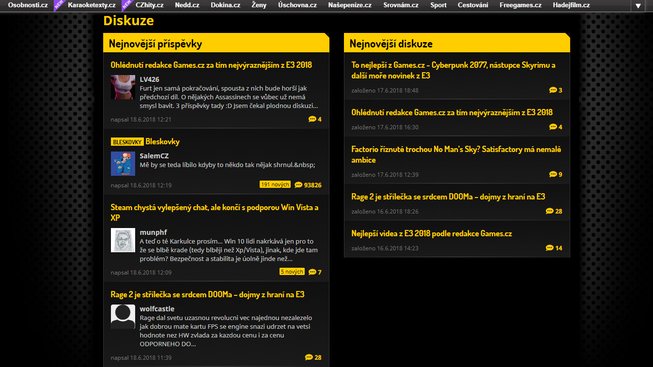The height and width of the screenshot is (367, 653).
Task: Click the comment icon showing 7 under munphf
Action: [x=315, y=272]
